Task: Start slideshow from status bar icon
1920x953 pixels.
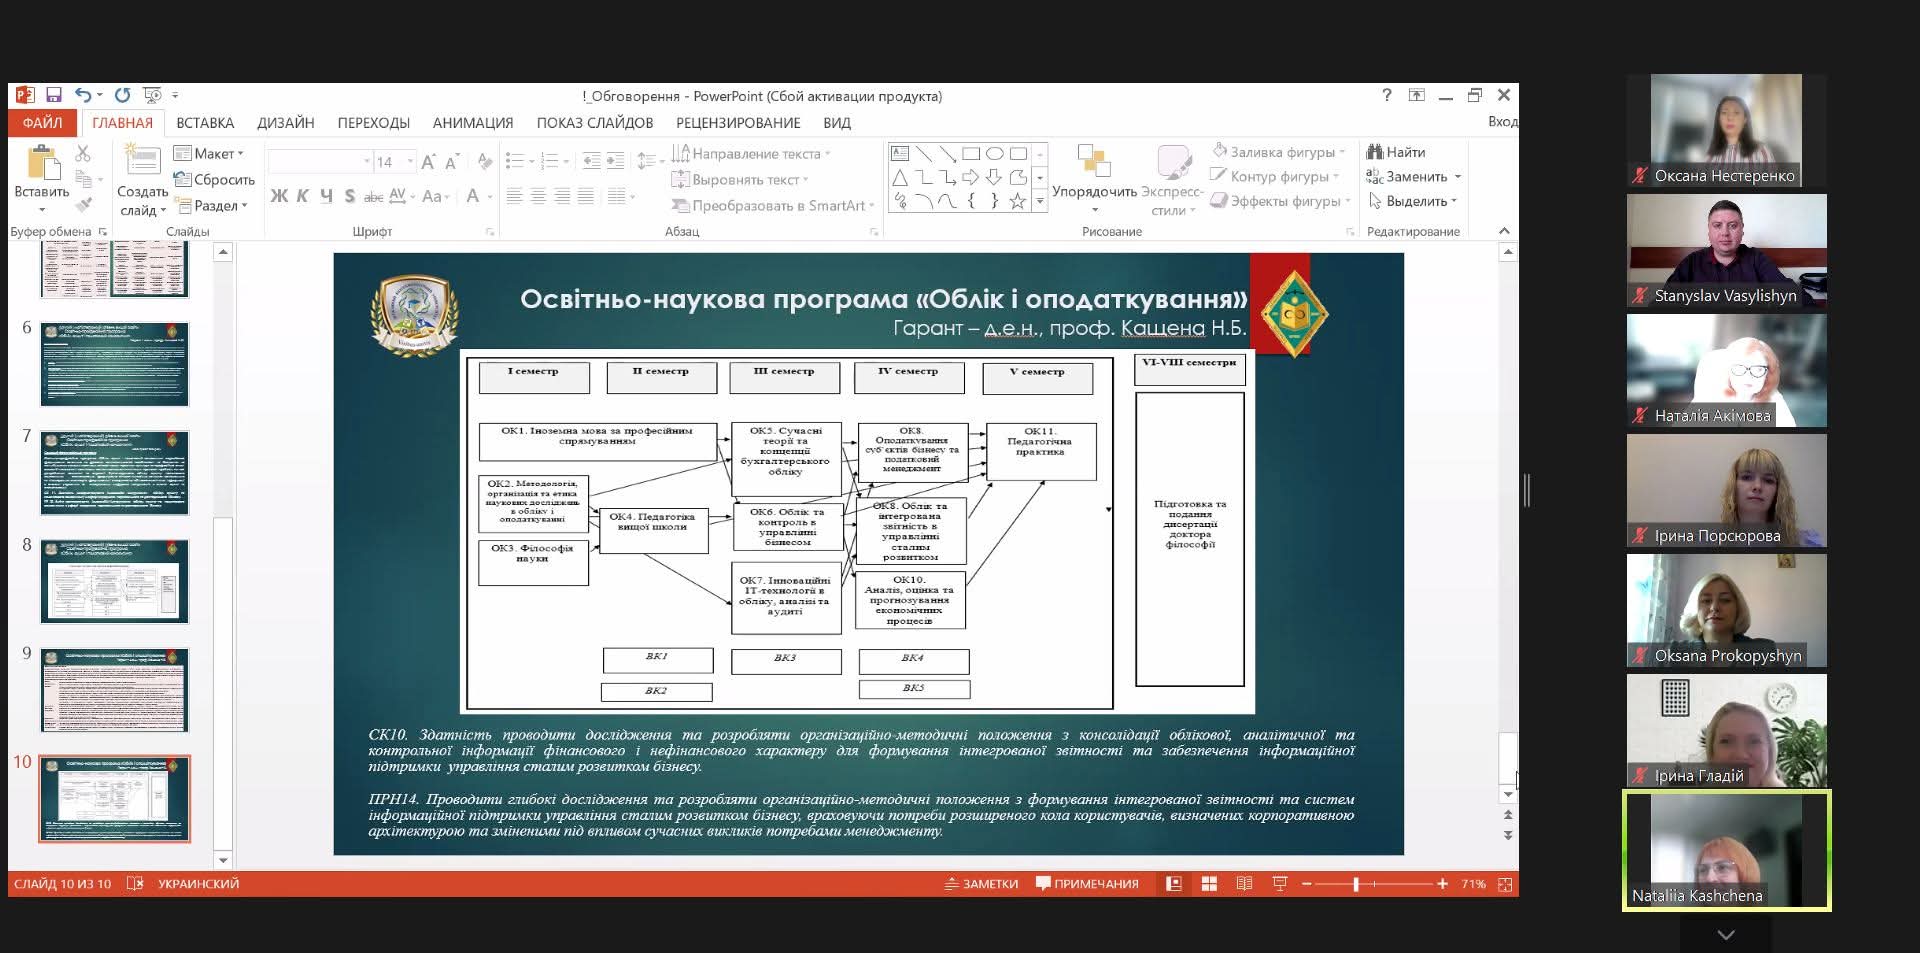Action: coord(1279,884)
